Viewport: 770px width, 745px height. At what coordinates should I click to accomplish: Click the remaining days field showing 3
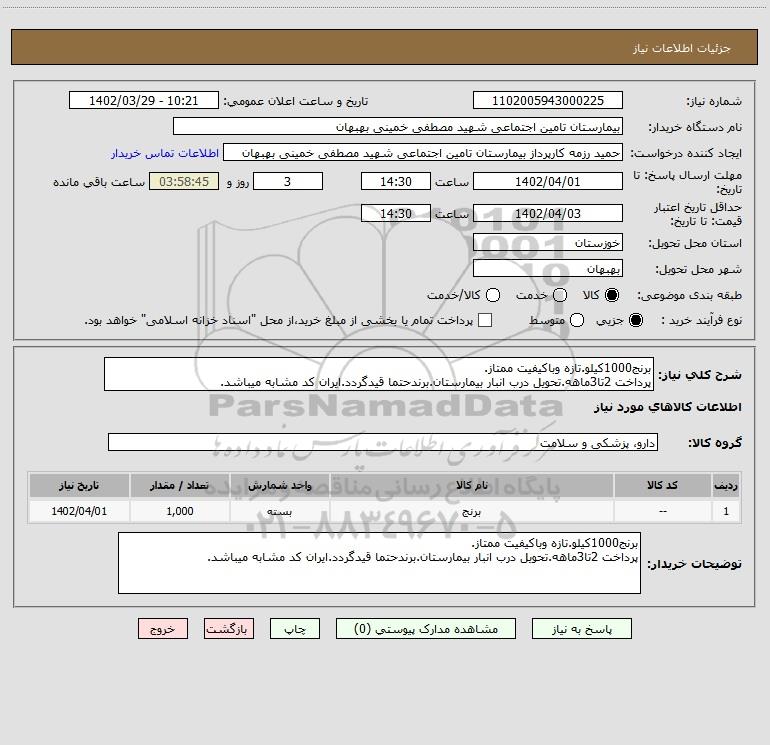pos(288,181)
